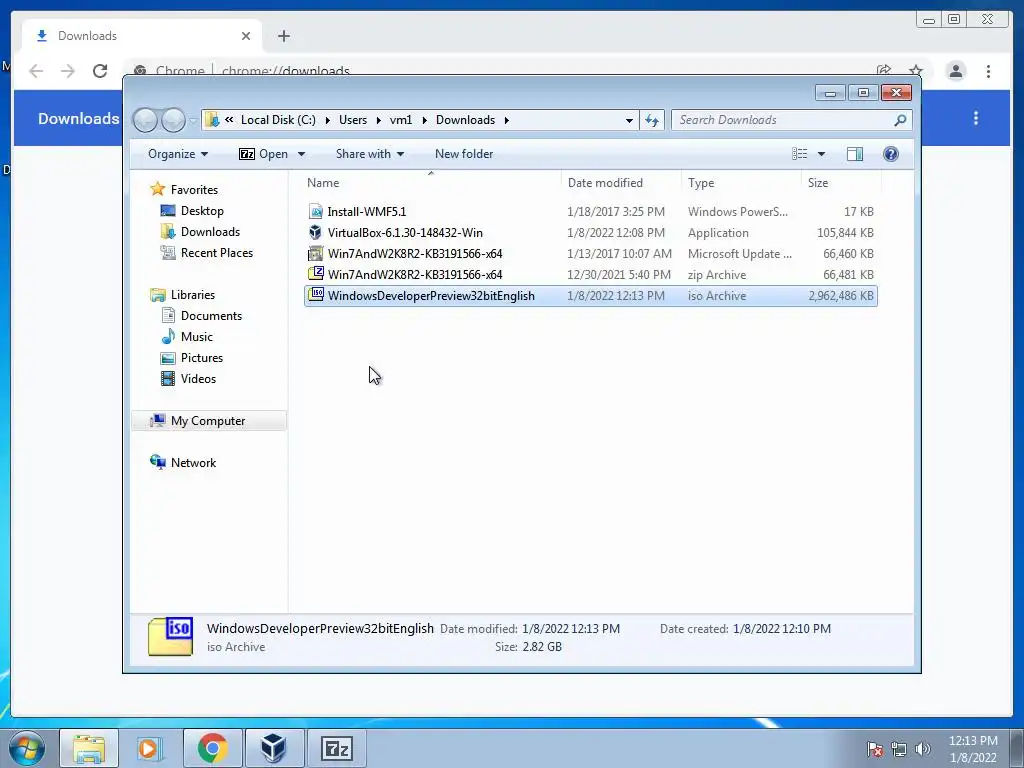Click the Microsoft Update package file icon
This screenshot has width=1024, height=768.
click(x=315, y=253)
